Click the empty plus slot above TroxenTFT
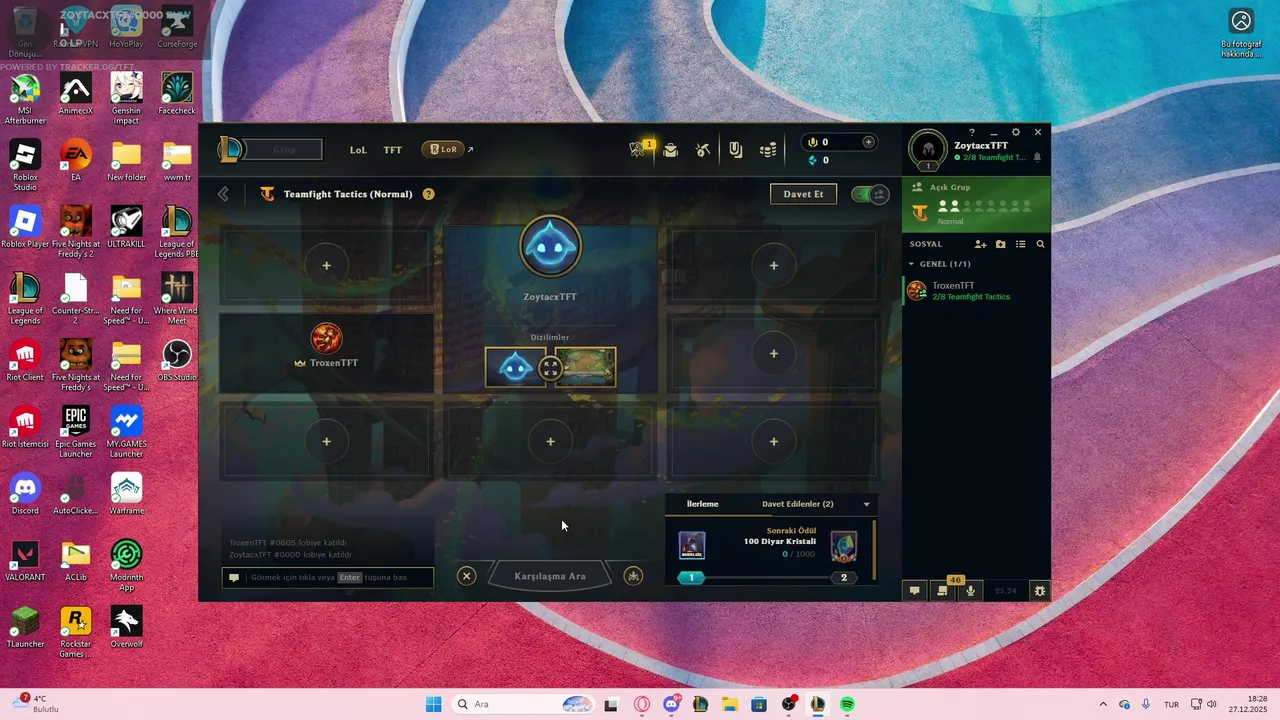Viewport: 1280px width, 720px height. point(326,266)
